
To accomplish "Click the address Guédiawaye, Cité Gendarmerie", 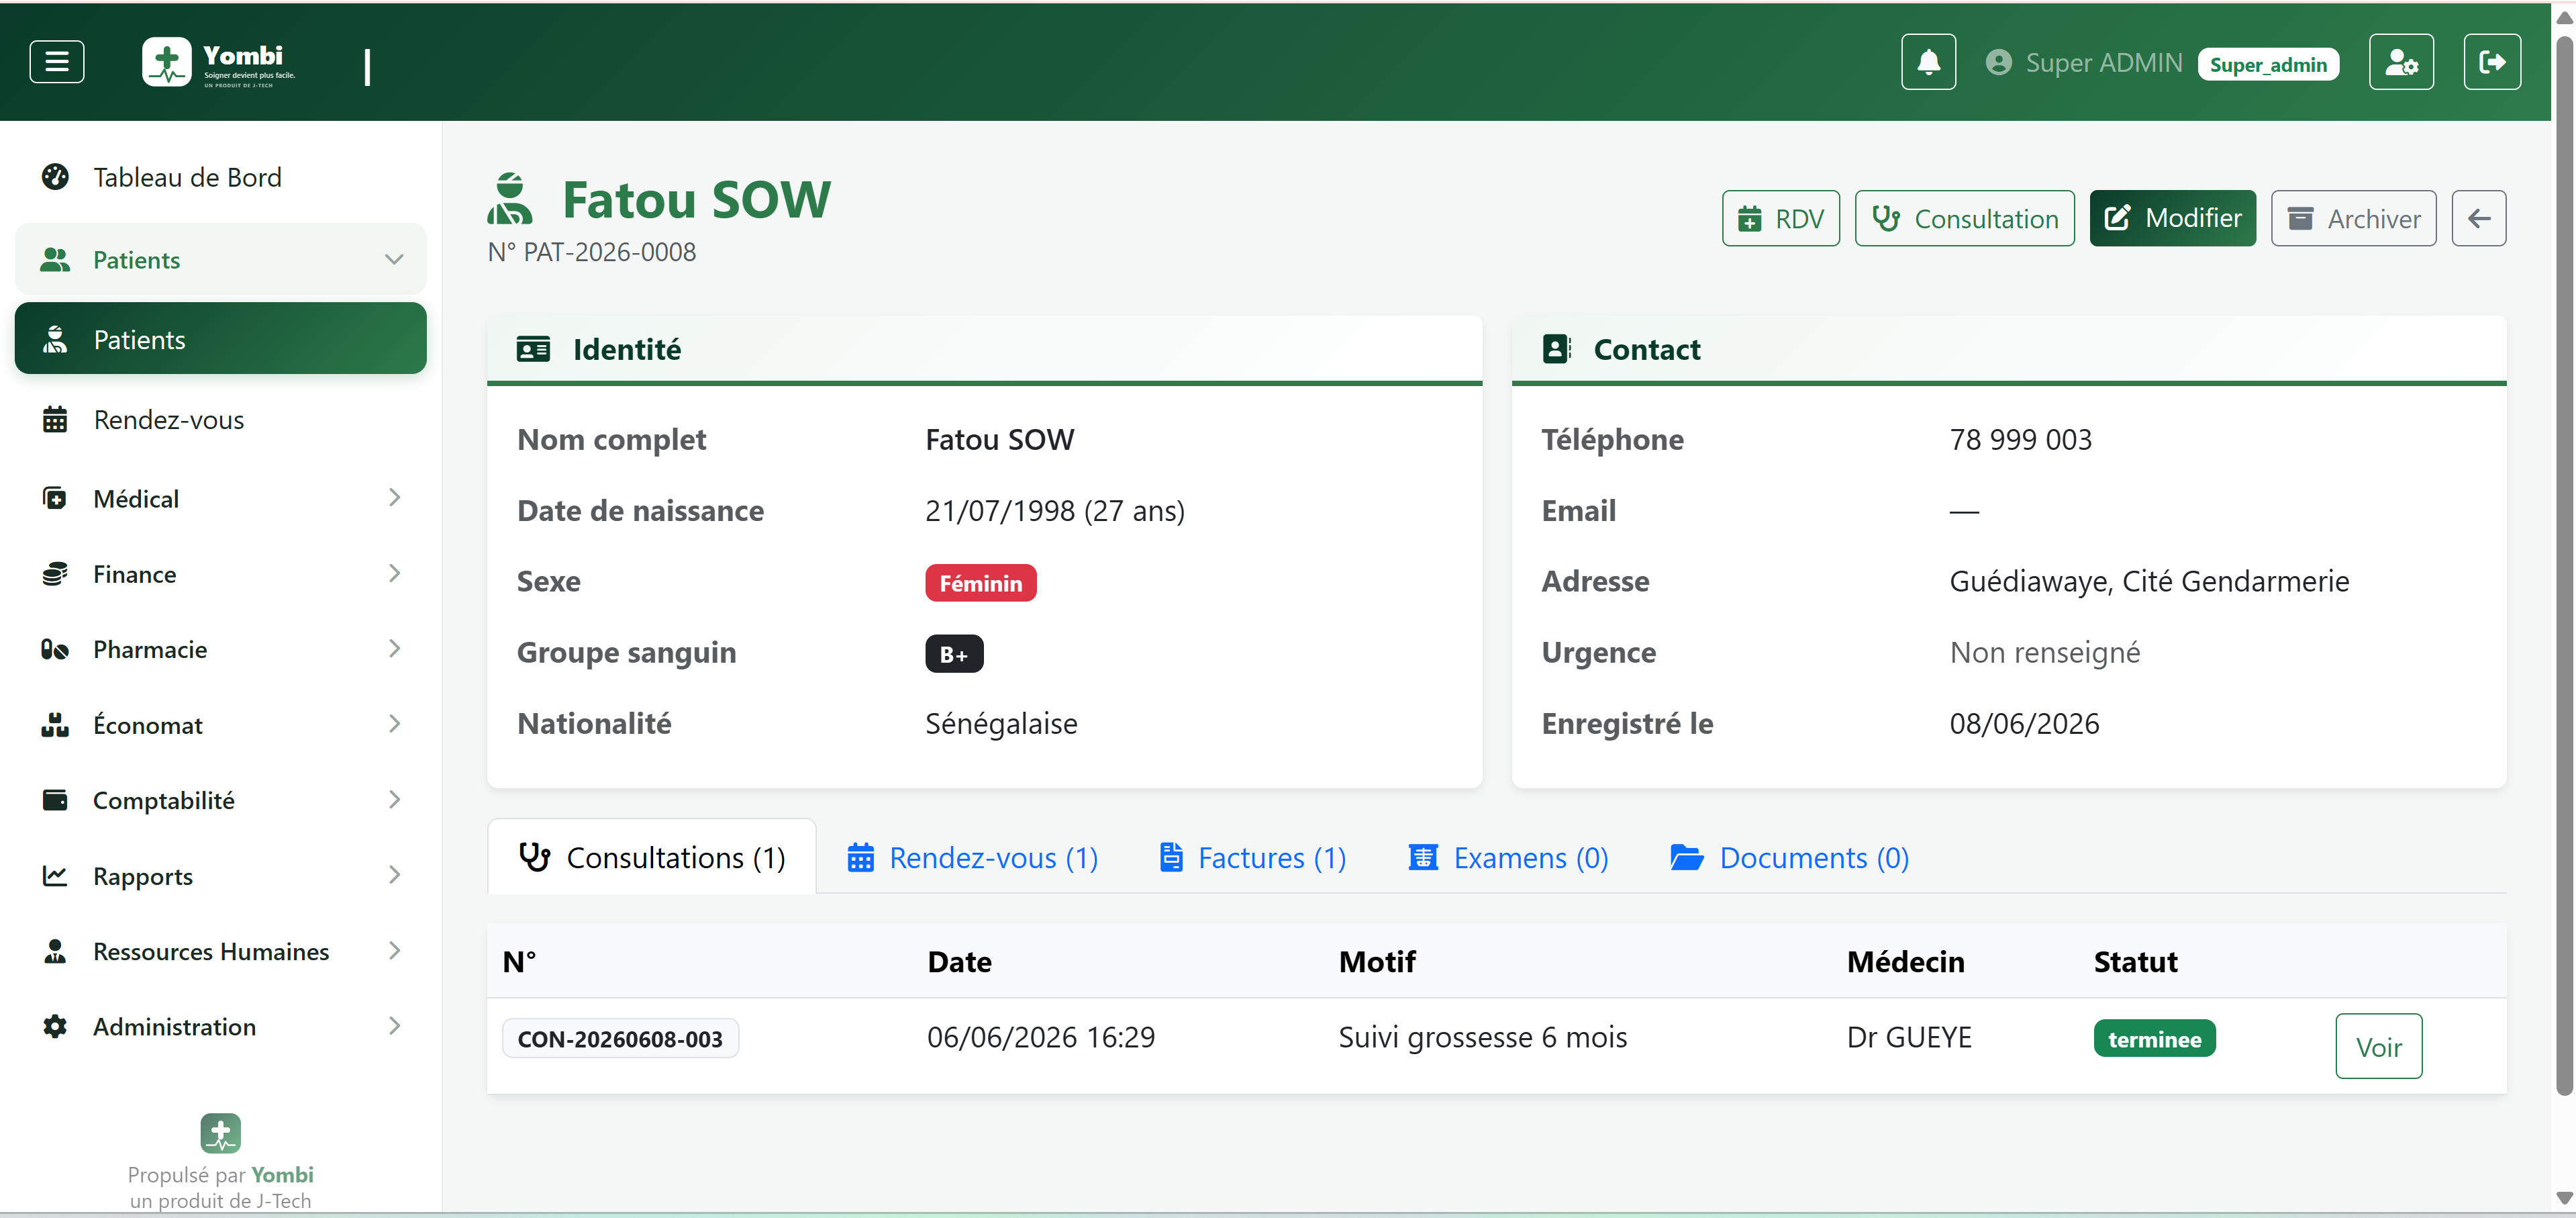I will pyautogui.click(x=2149, y=581).
